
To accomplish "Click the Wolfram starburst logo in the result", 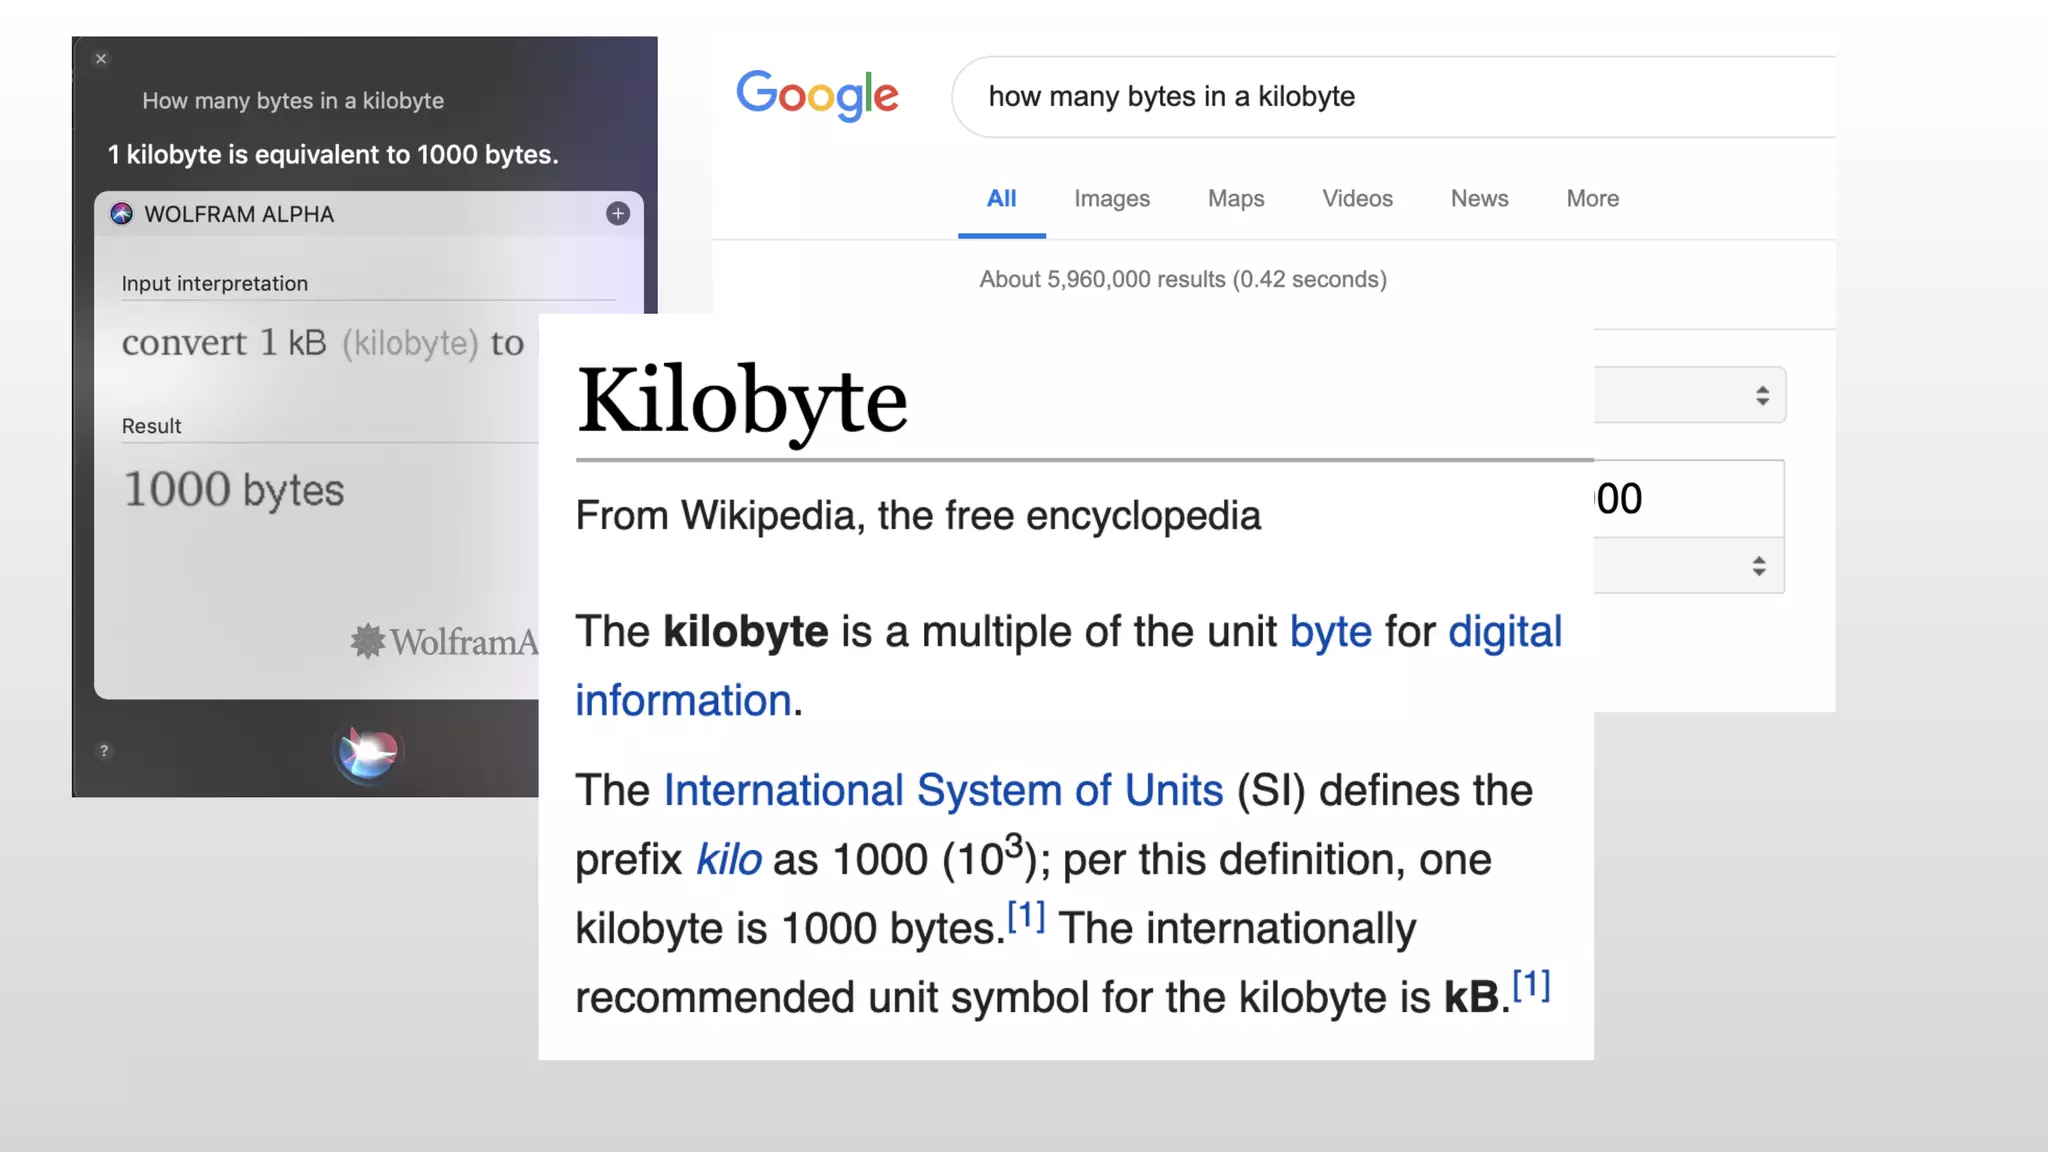I will 368,641.
